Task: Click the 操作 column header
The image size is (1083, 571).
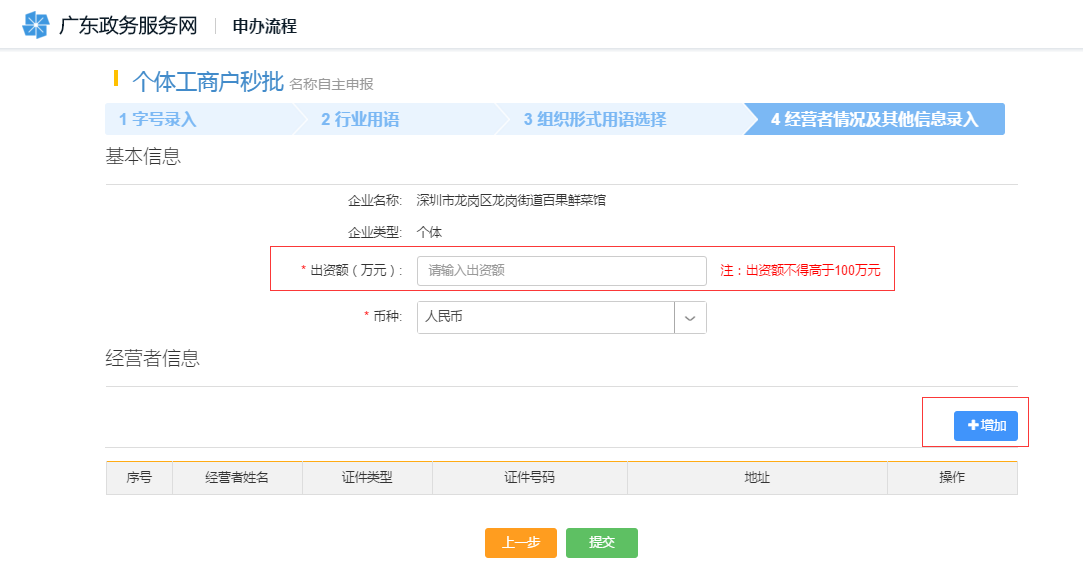Action: point(951,478)
